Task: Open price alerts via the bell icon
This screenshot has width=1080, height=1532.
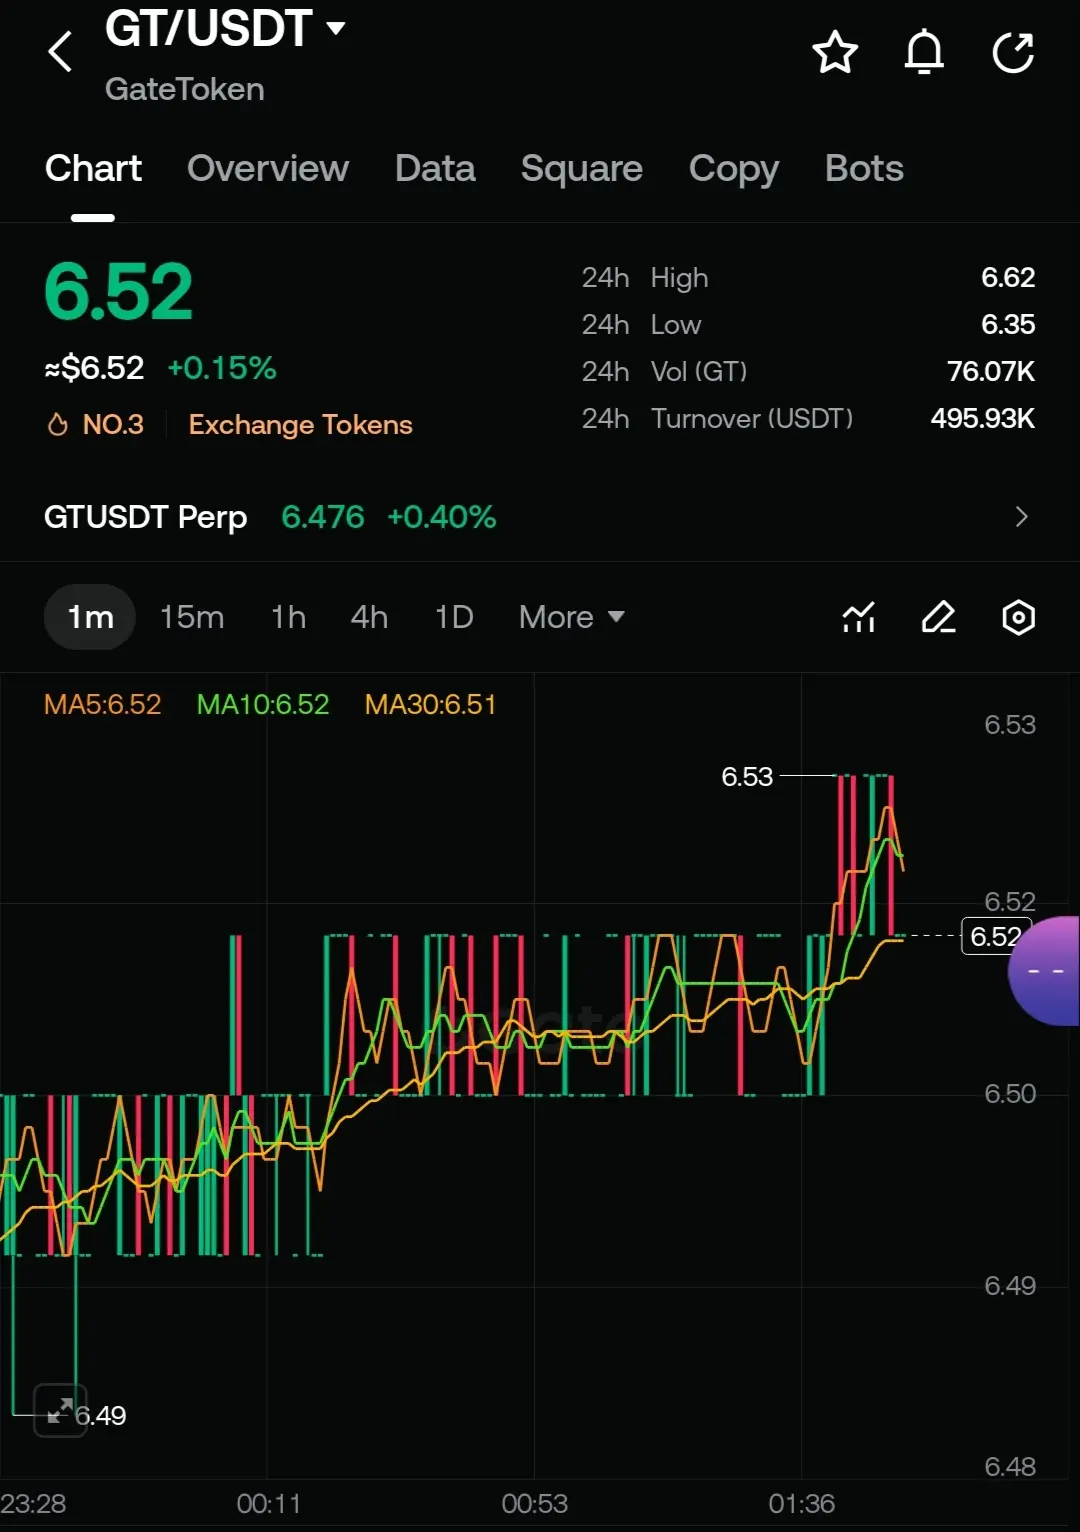Action: click(924, 52)
